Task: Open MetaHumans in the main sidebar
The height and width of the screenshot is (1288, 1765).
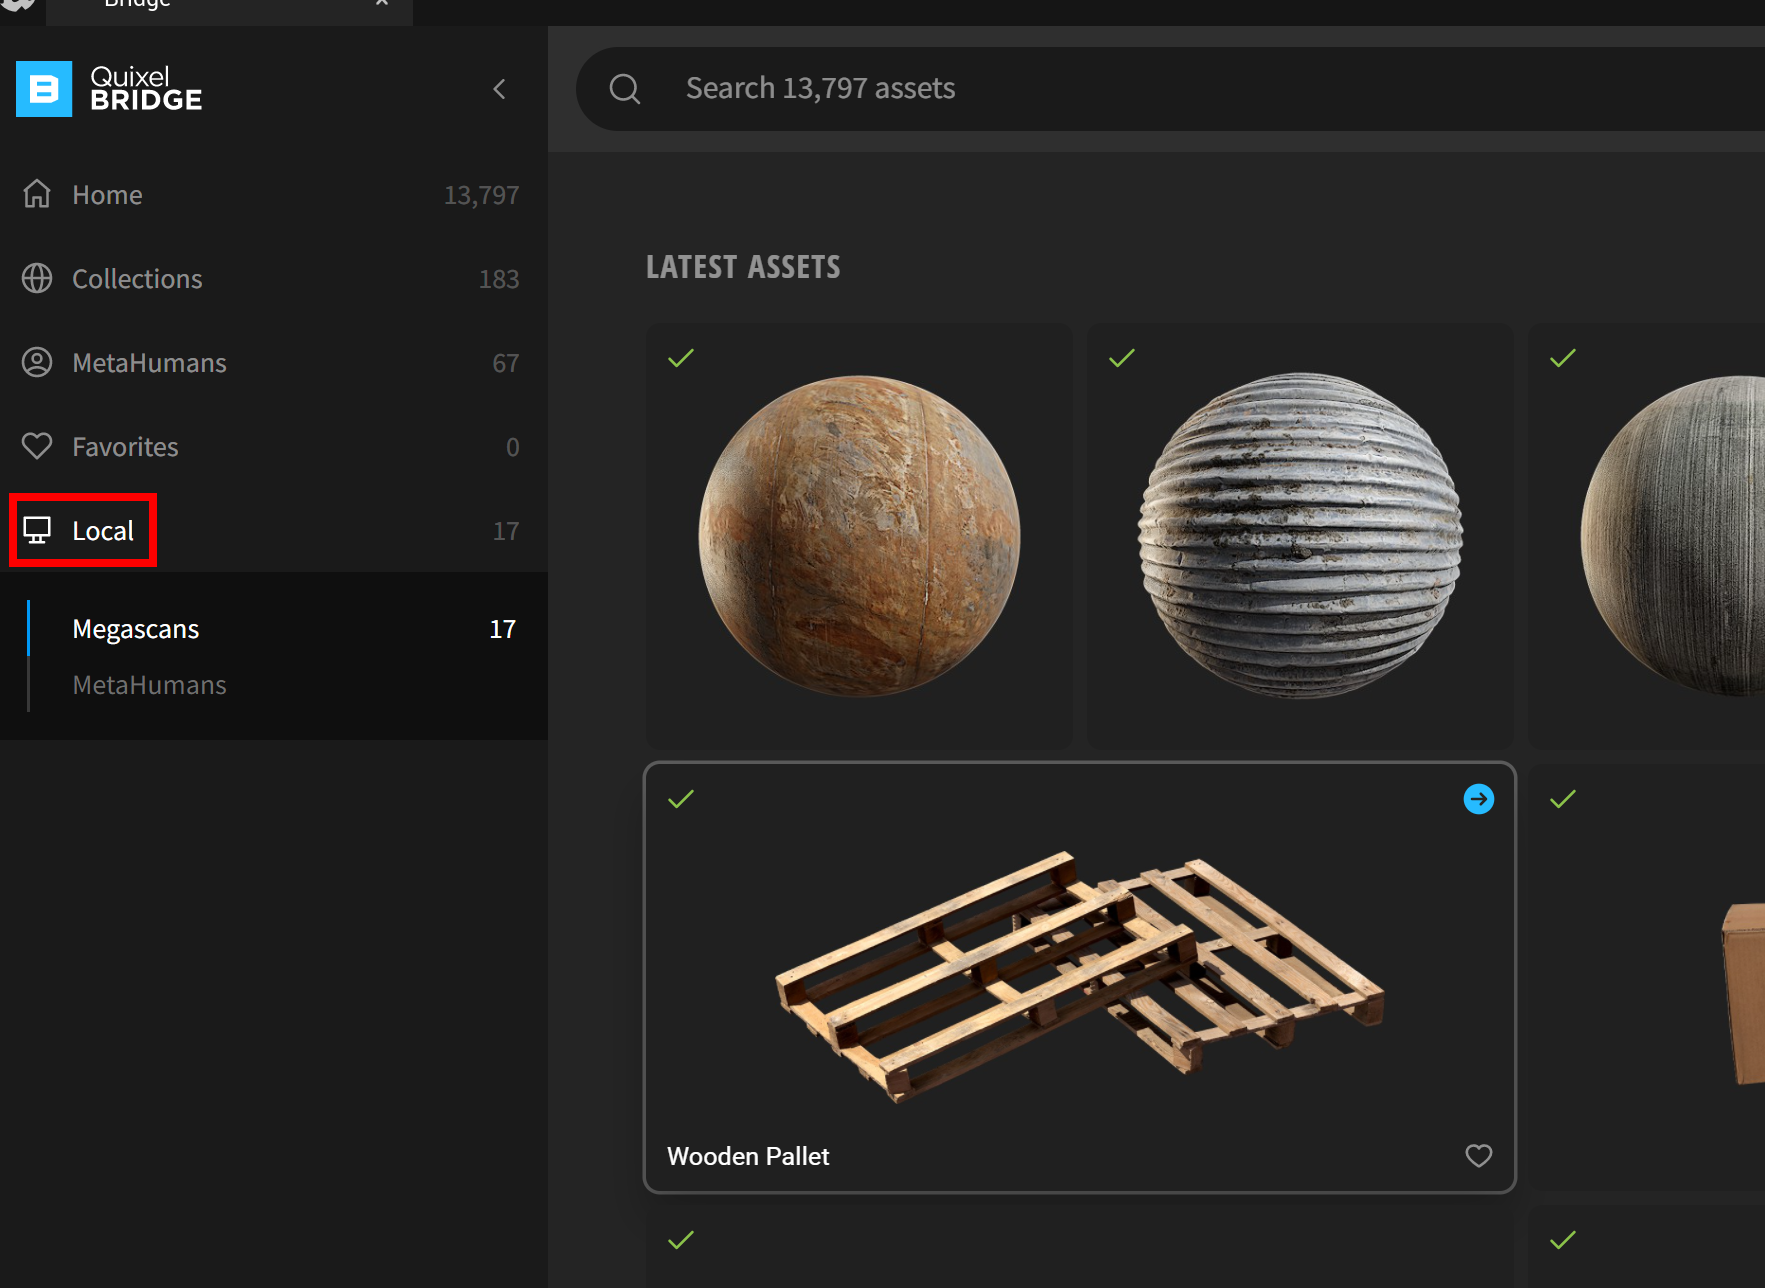Action: click(x=274, y=362)
